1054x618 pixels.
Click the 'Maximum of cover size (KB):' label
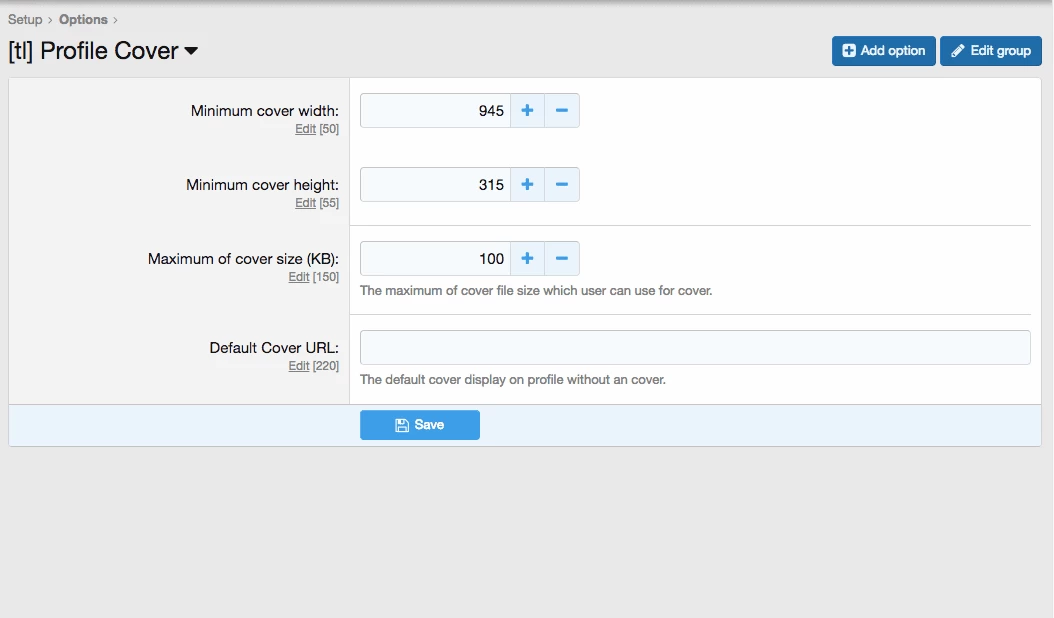pos(243,259)
